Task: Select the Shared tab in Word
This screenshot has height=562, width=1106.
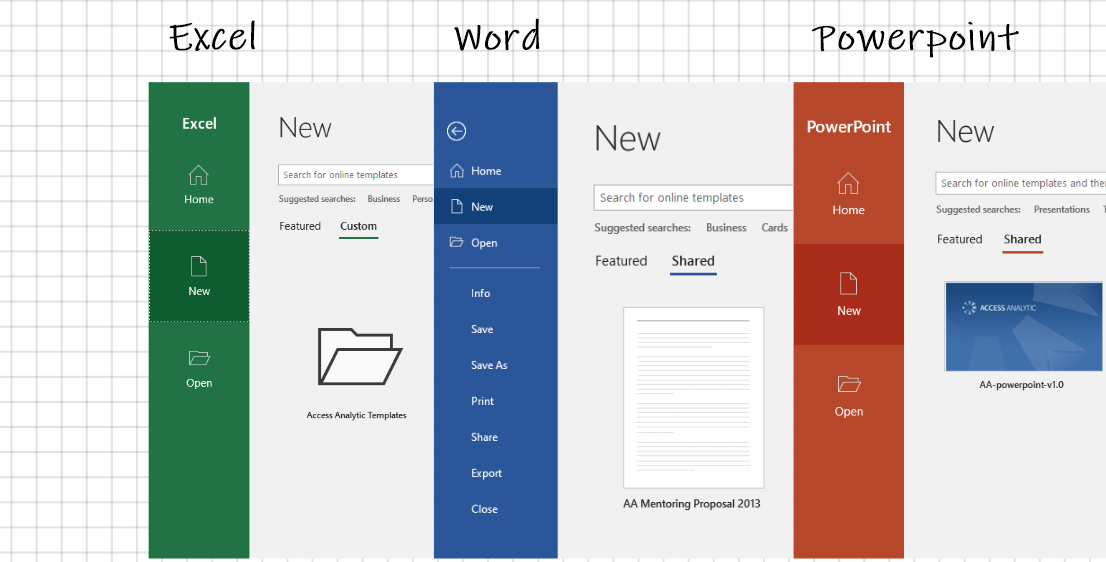Action: 693,261
